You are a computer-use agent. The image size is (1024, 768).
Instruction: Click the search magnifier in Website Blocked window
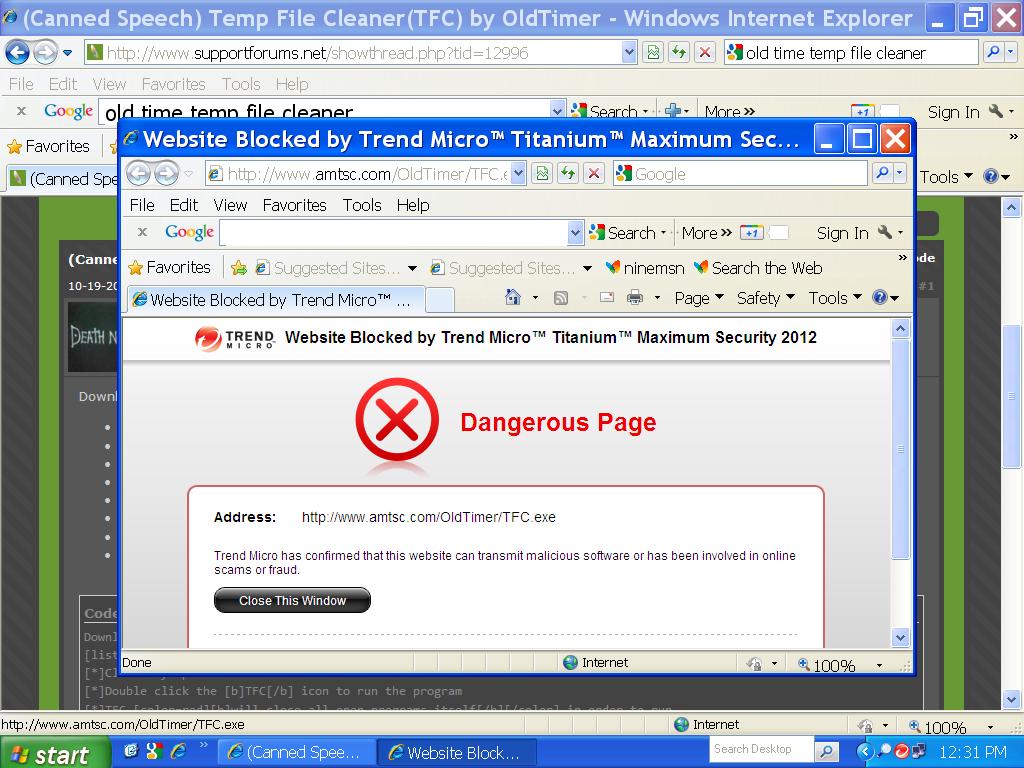(x=882, y=173)
